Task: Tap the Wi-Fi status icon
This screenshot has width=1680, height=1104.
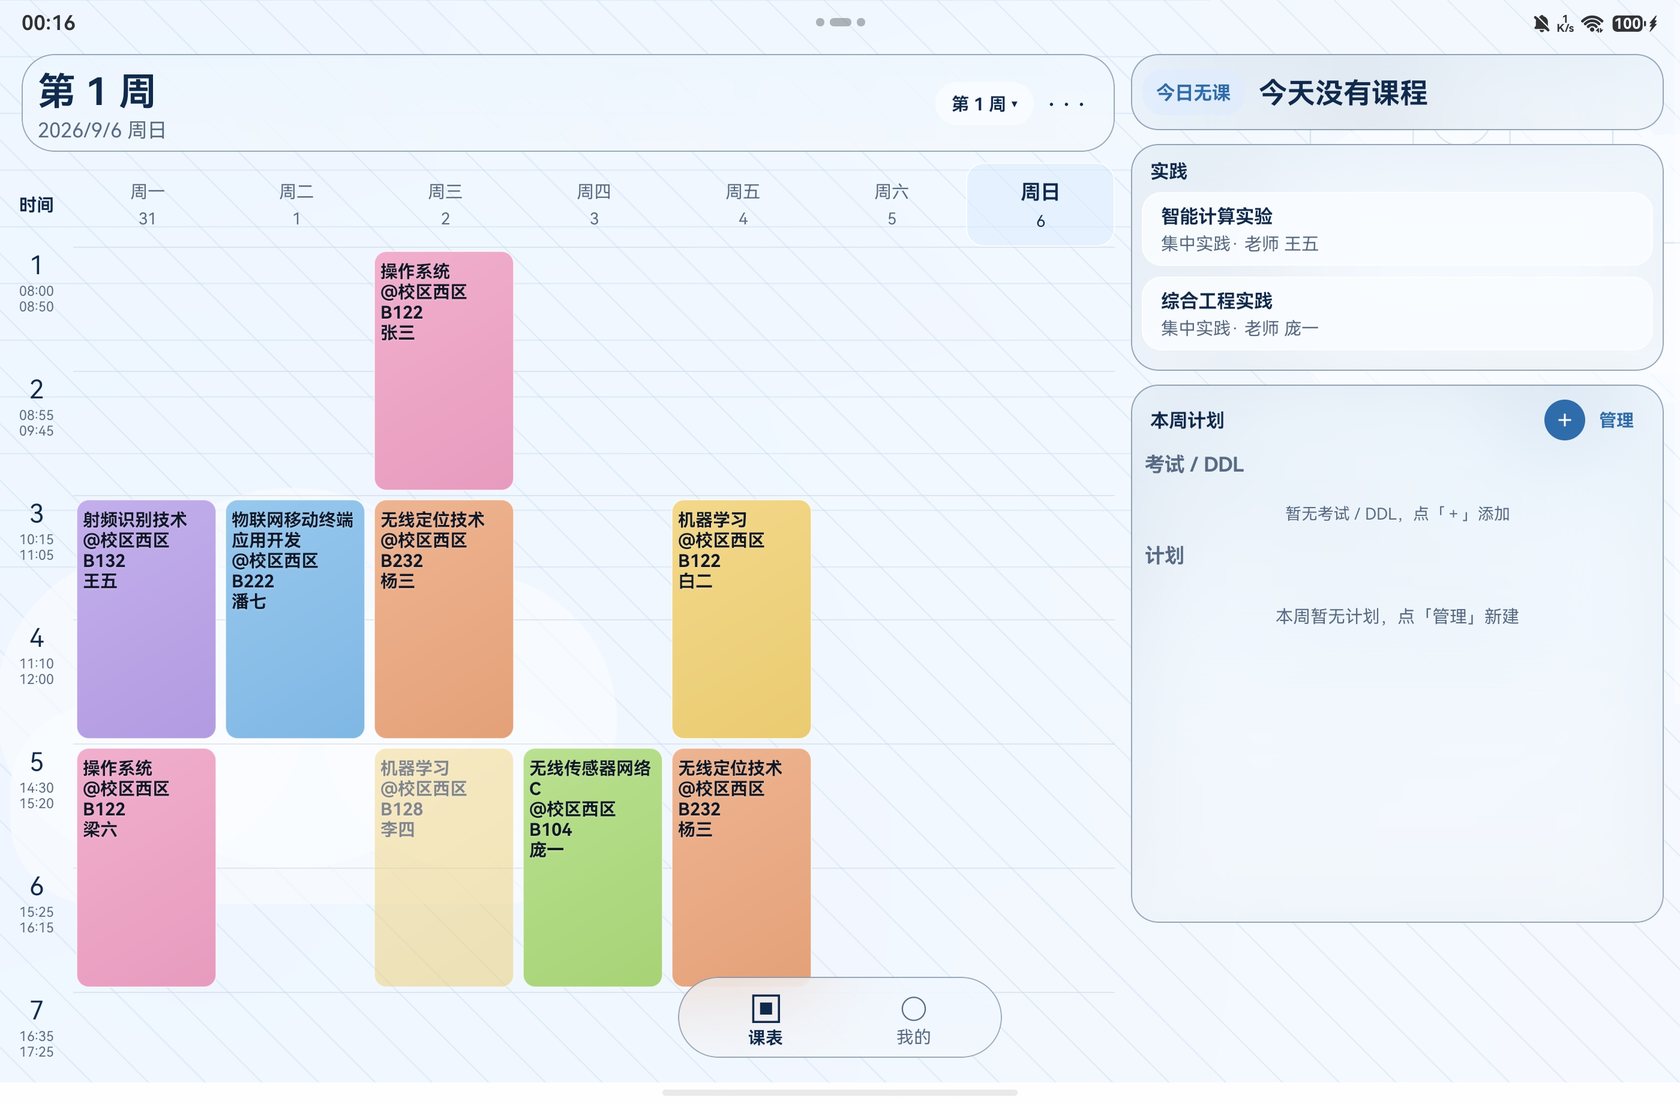Action: click(x=1592, y=23)
